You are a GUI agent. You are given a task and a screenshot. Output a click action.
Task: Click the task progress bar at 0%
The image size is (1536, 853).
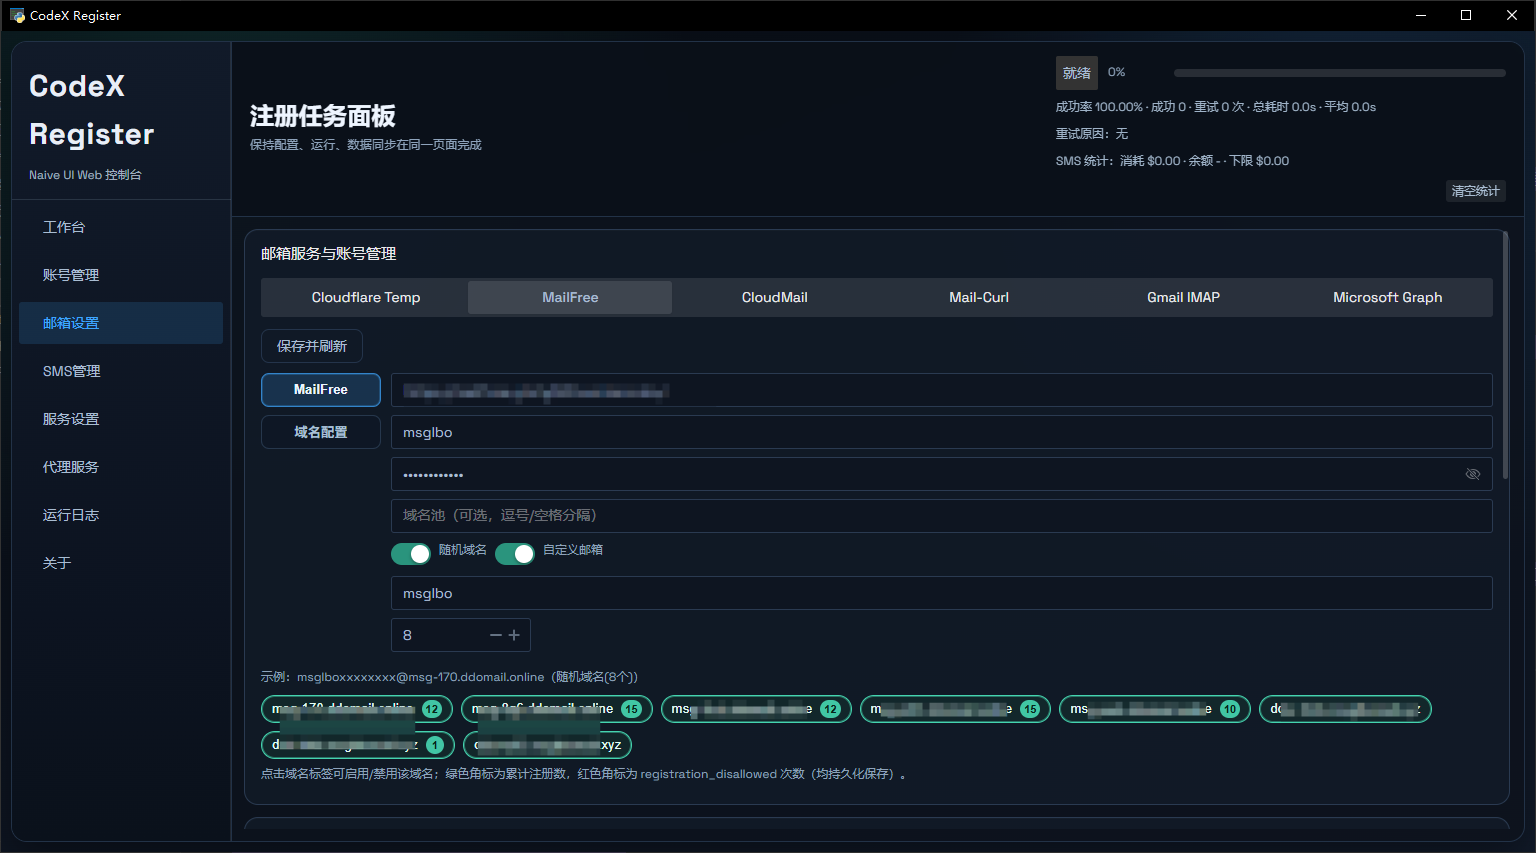(1339, 73)
